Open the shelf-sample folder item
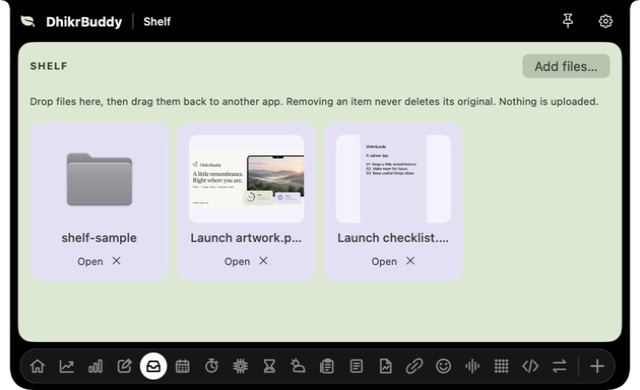Image resolution: width=640 pixels, height=390 pixels. click(90, 261)
